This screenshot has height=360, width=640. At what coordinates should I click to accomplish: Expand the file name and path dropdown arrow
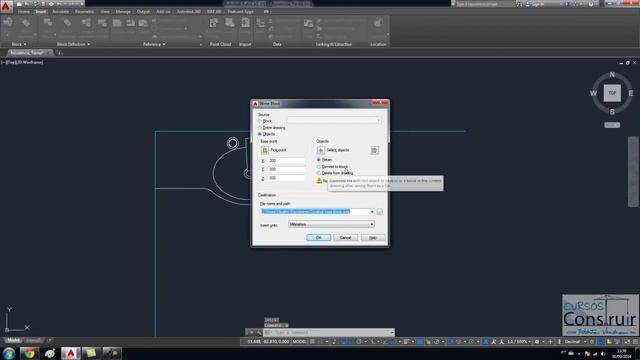coord(372,212)
